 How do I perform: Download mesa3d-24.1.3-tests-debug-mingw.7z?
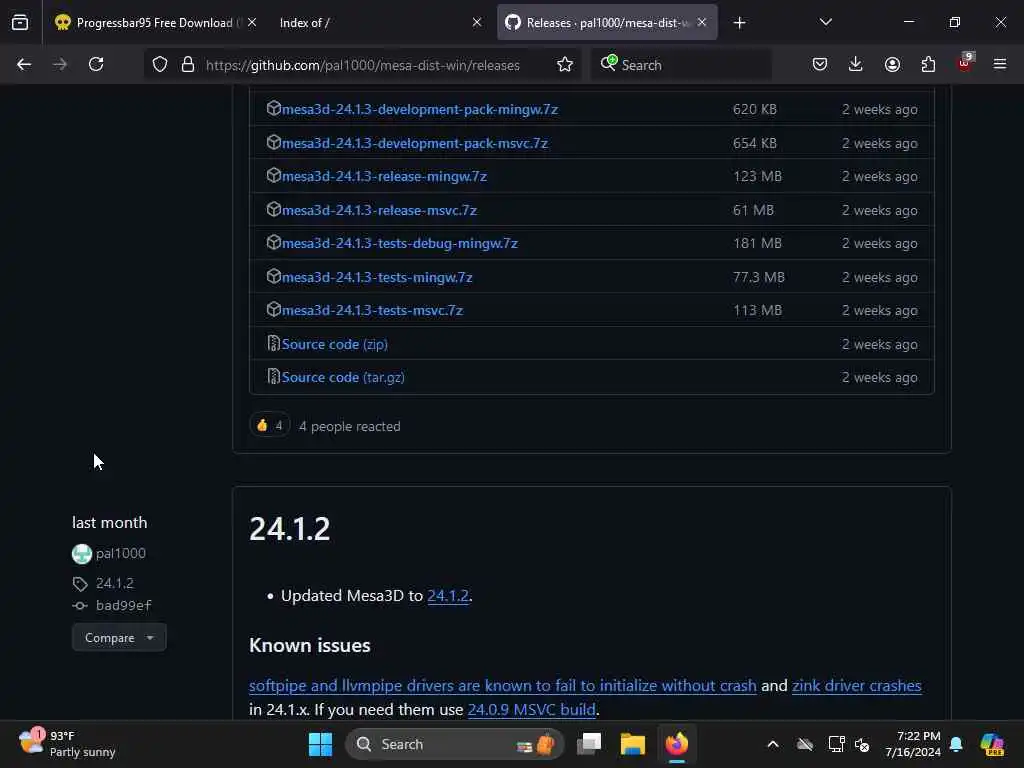tap(400, 243)
